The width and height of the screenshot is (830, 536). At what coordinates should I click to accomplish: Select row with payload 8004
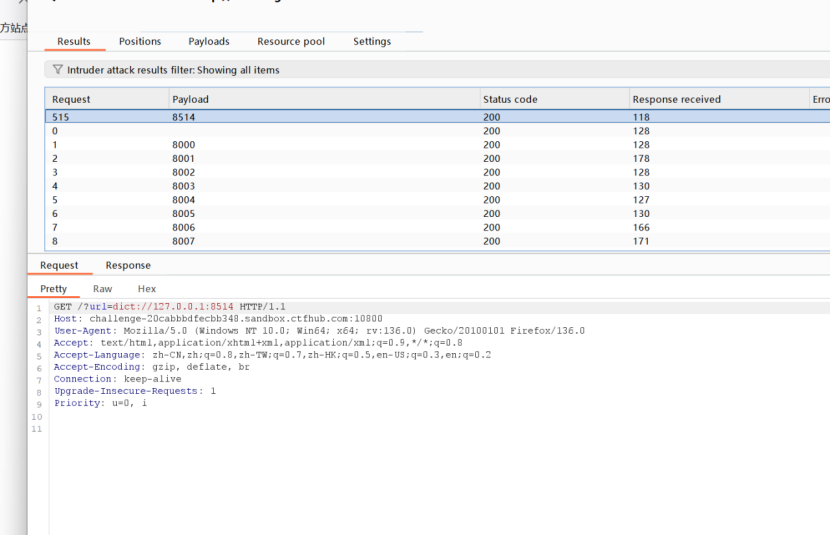[437, 199]
